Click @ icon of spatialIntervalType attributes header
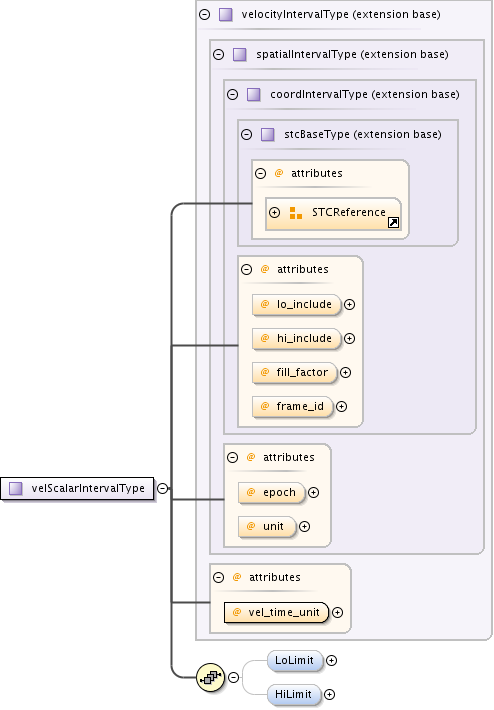494x710 pixels. [251, 457]
